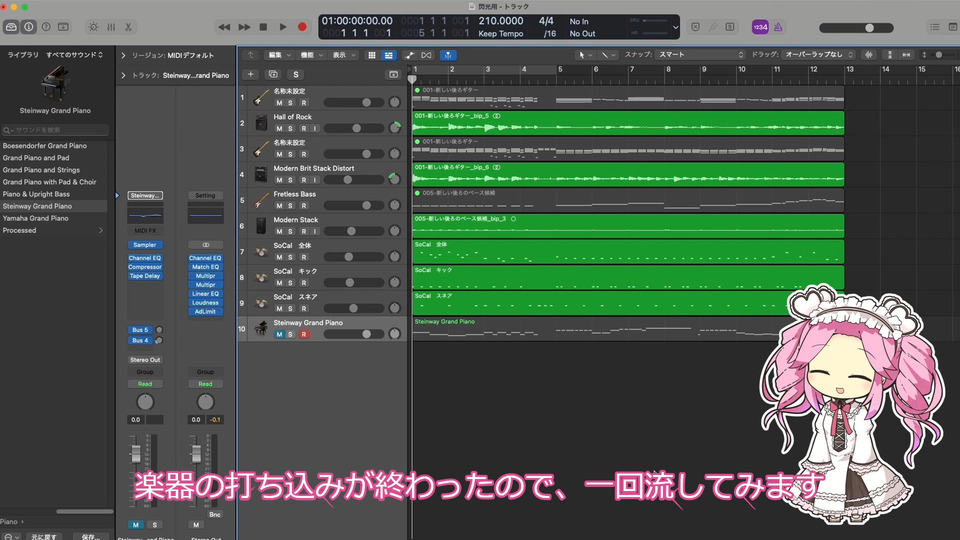Open the LCD display mode arrow
The height and width of the screenshot is (540, 960).
click(x=675, y=27)
